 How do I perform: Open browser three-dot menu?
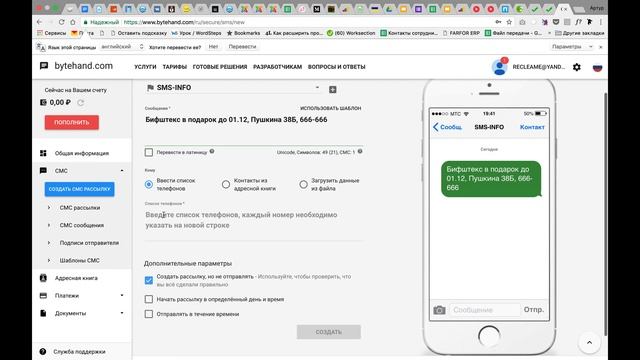tap(600, 22)
